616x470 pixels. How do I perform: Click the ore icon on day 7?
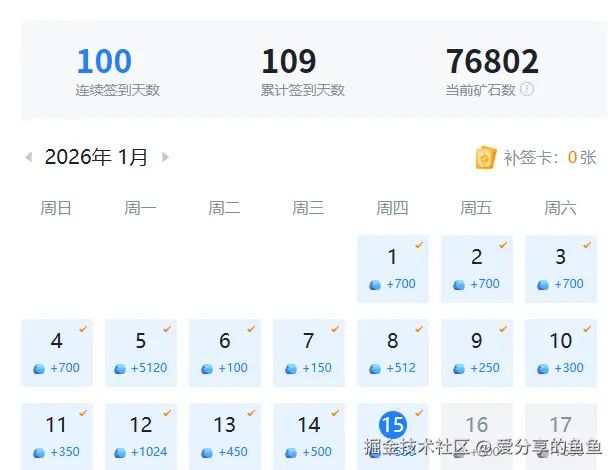[x=291, y=369]
